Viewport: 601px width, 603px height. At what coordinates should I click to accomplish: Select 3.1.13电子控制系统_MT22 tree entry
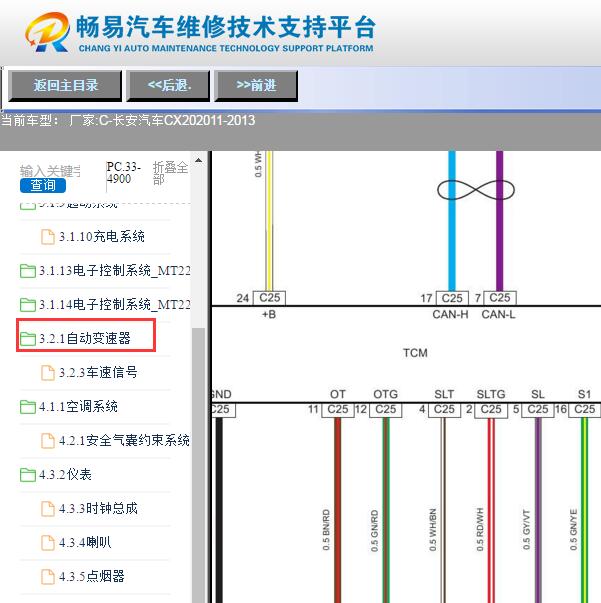click(115, 271)
